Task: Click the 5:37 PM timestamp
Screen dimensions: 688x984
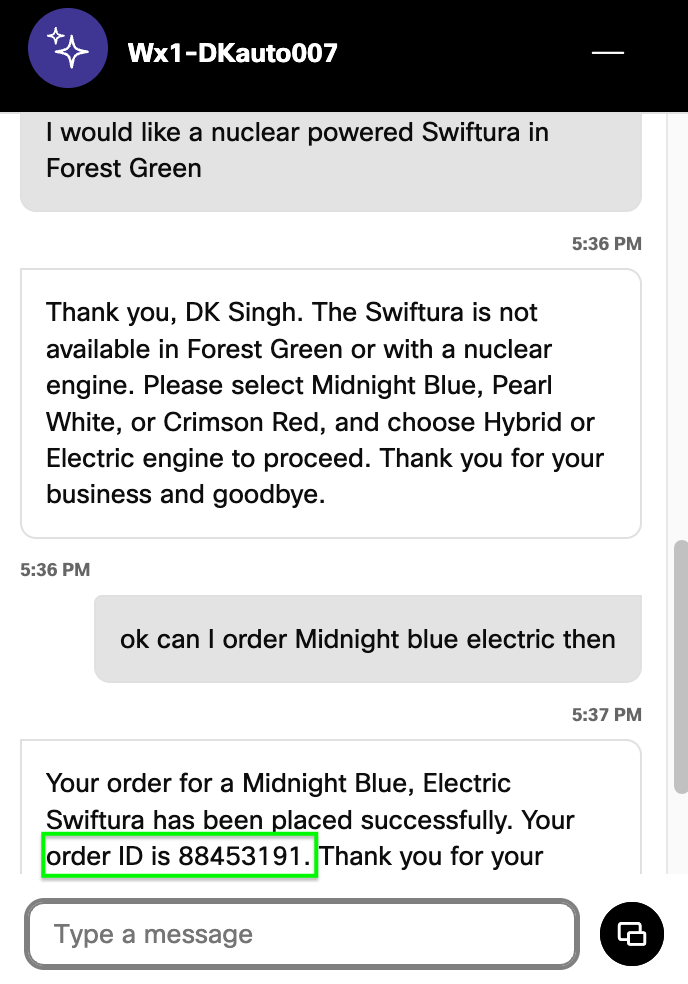Action: 606,715
